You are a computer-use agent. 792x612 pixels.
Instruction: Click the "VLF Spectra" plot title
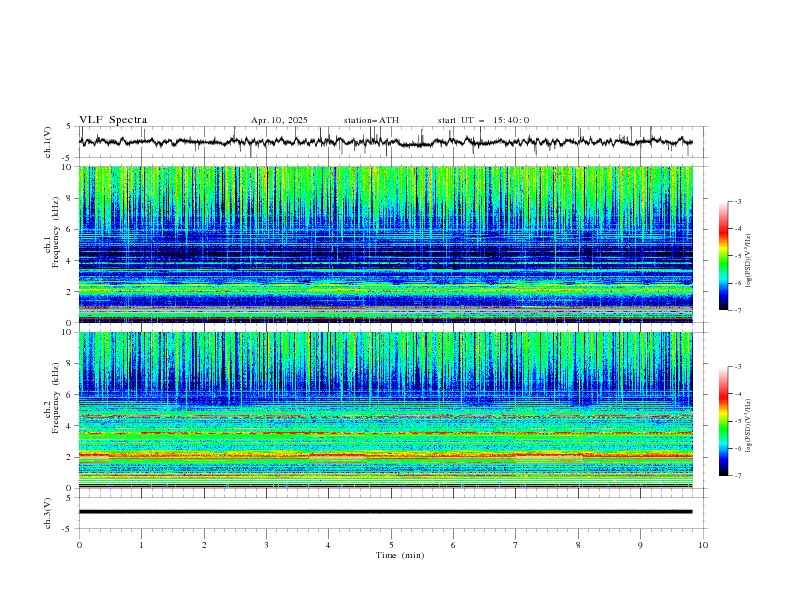pyautogui.click(x=113, y=120)
